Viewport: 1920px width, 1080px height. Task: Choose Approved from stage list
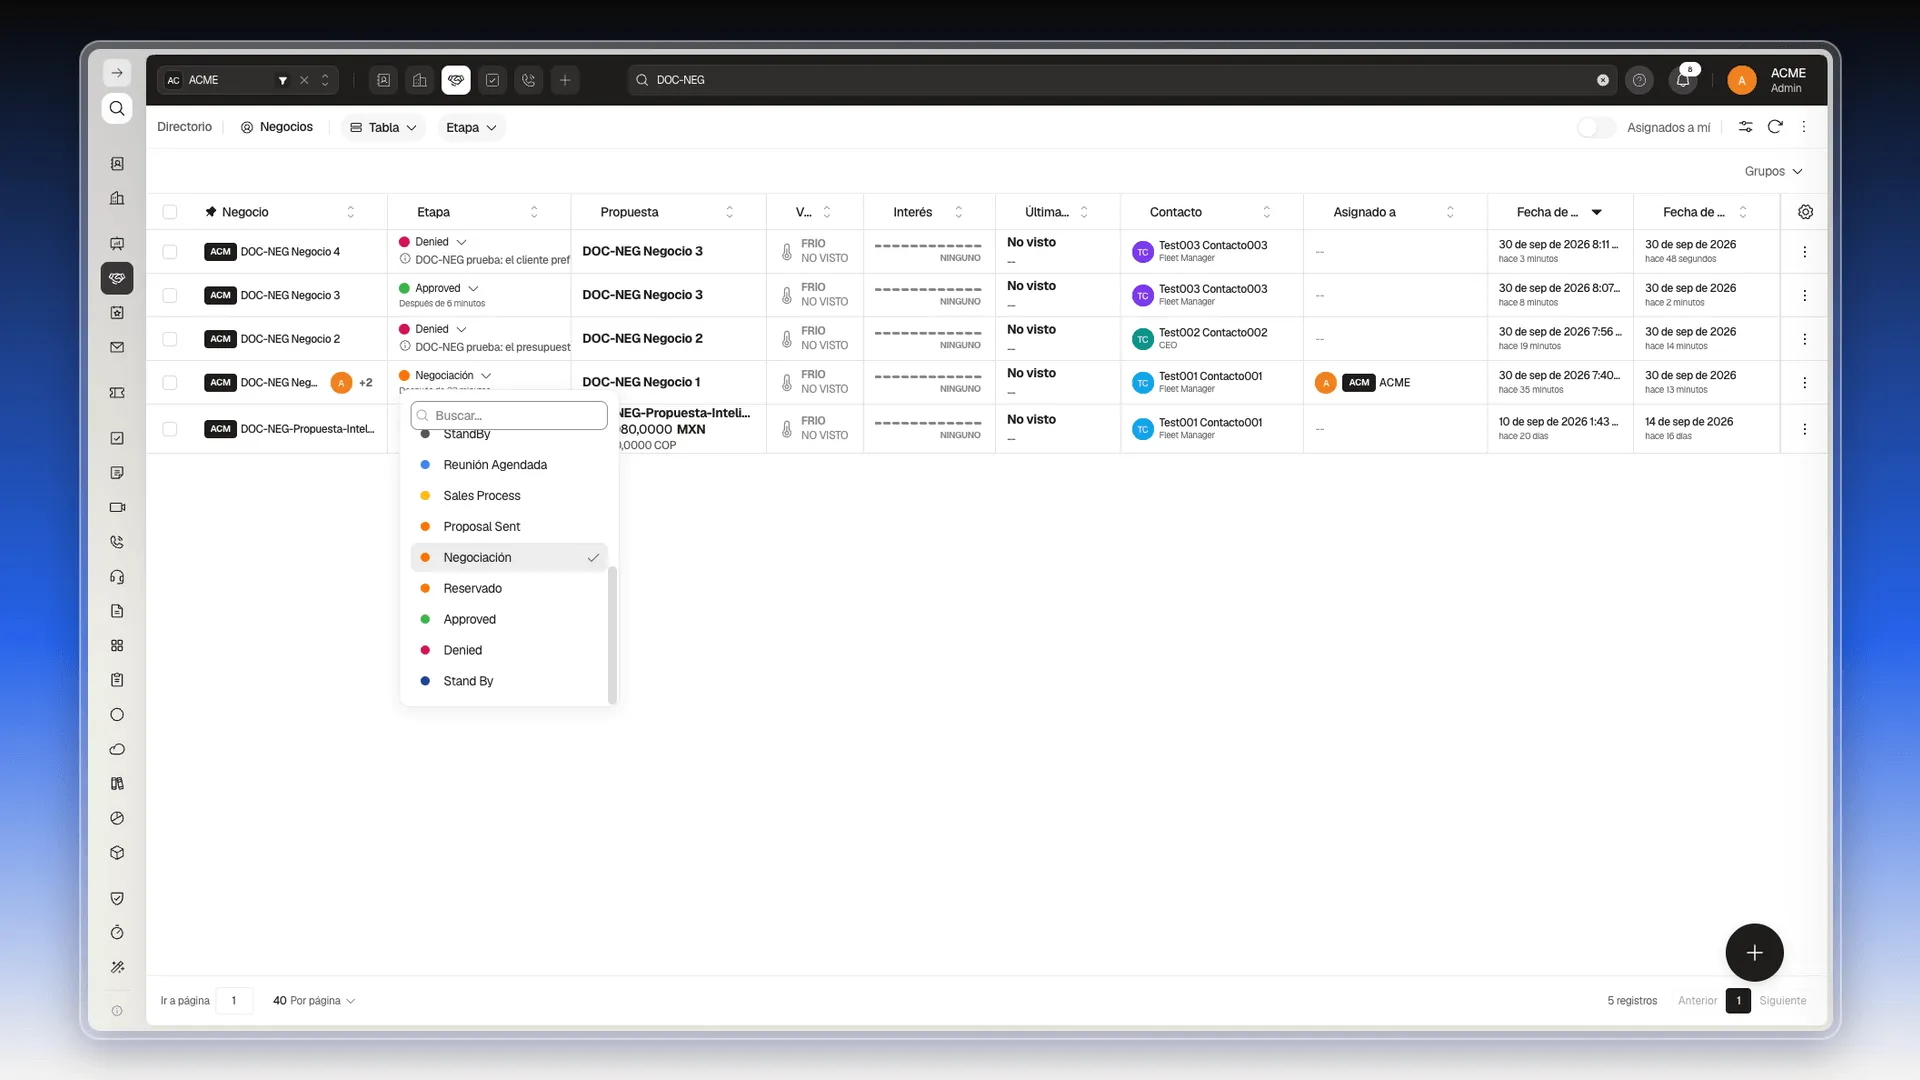[x=509, y=620]
